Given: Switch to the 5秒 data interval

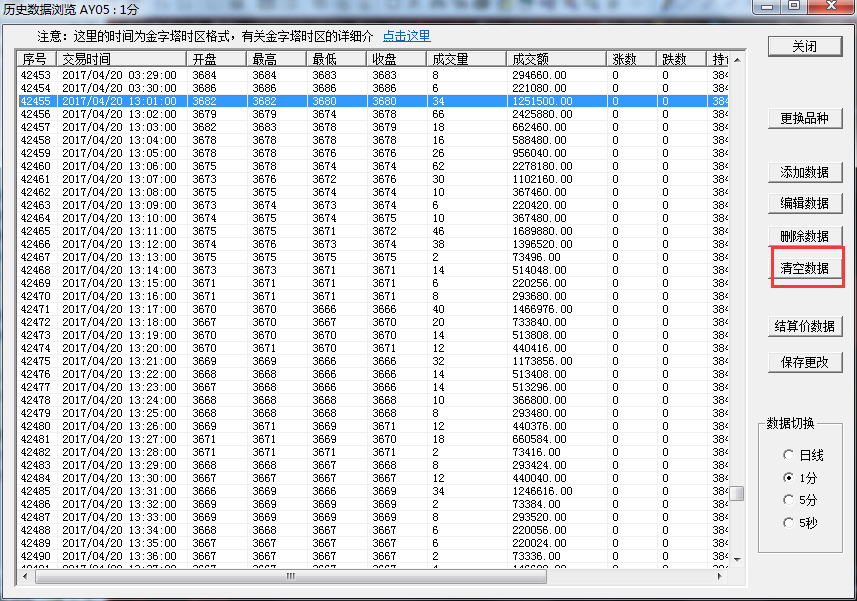Looking at the screenshot, I should point(788,522).
